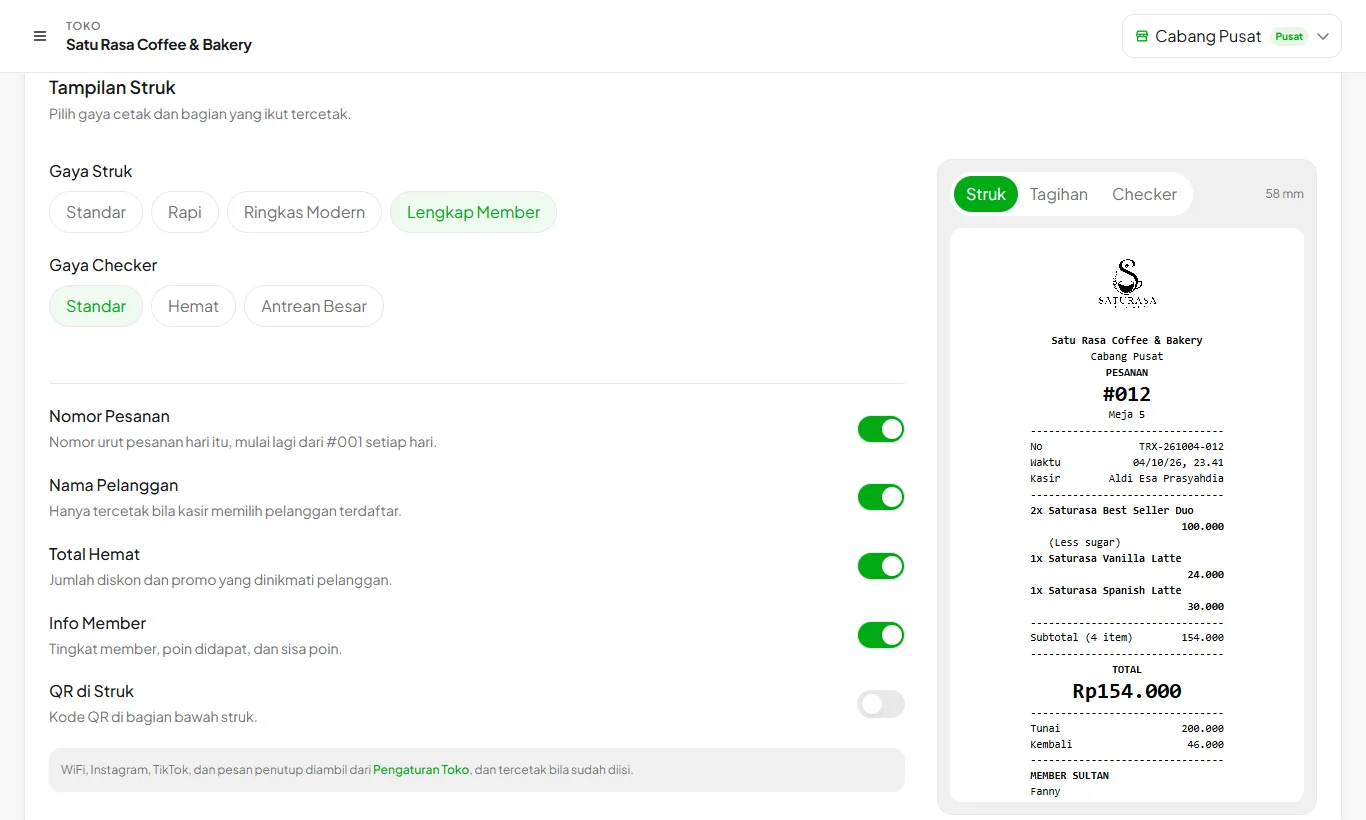The height and width of the screenshot is (820, 1366).
Task: Disable the Nama Pelanggan switch
Action: (x=881, y=497)
